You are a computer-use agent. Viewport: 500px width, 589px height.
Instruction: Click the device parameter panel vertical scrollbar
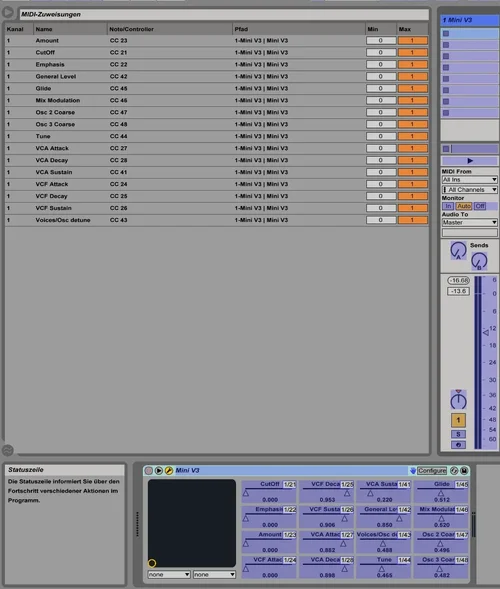[473, 525]
